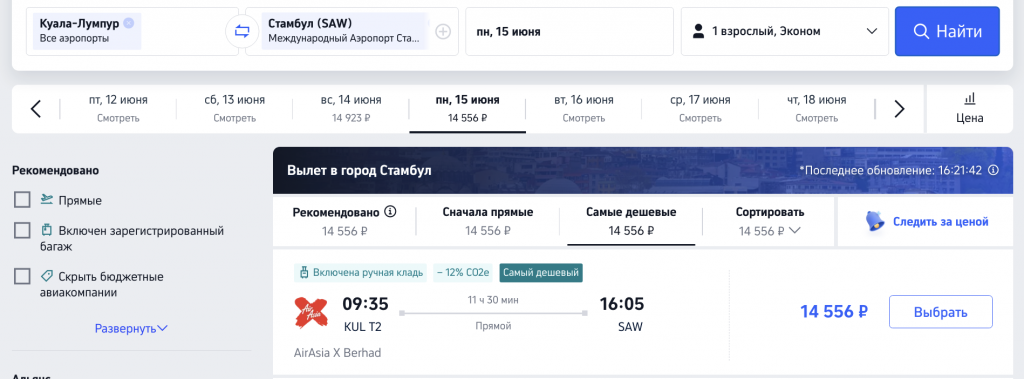Image resolution: width=1024 pixels, height=379 pixels.
Task: Click the bell Следить за ценой
Action: tap(927, 222)
